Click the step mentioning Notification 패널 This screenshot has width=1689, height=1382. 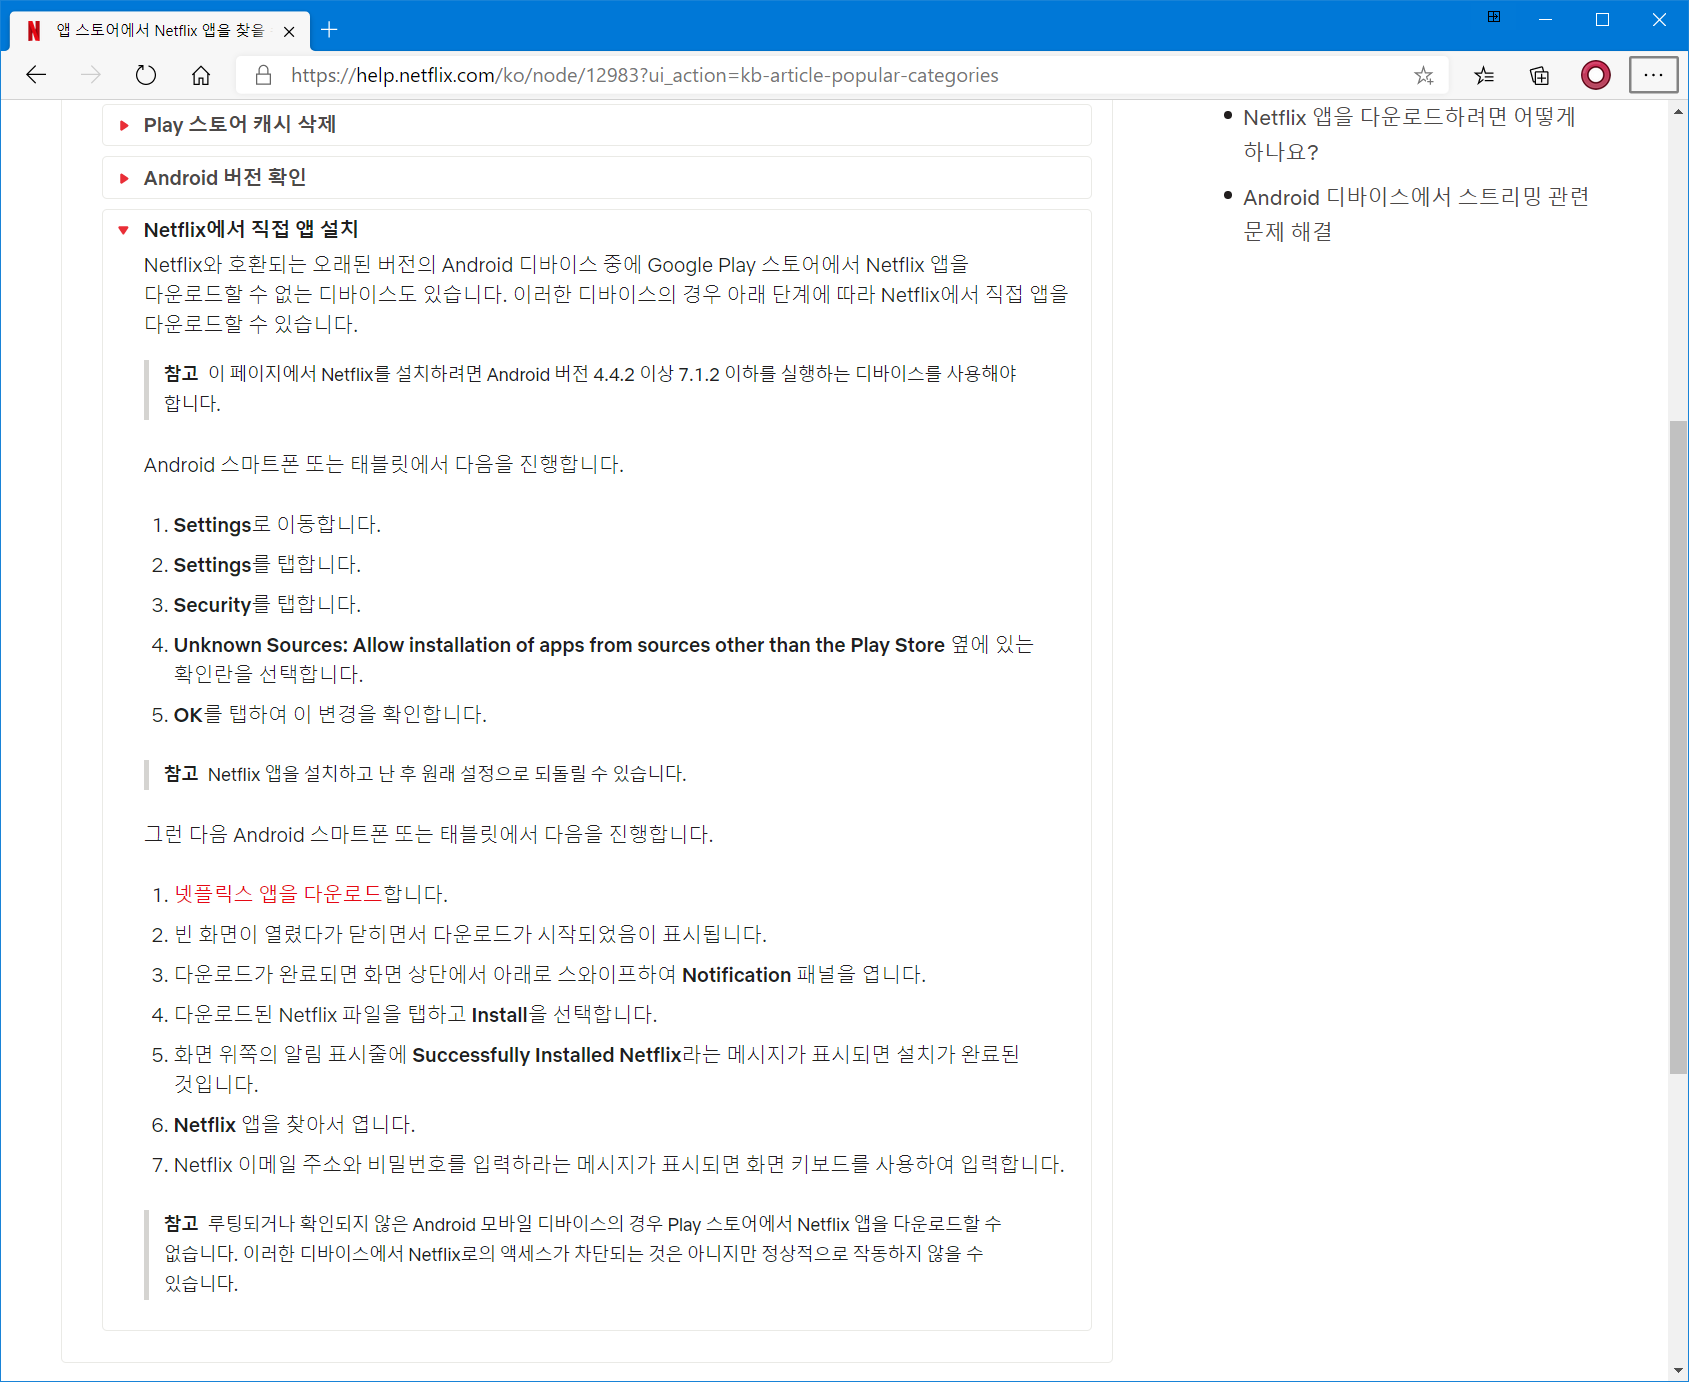(550, 975)
